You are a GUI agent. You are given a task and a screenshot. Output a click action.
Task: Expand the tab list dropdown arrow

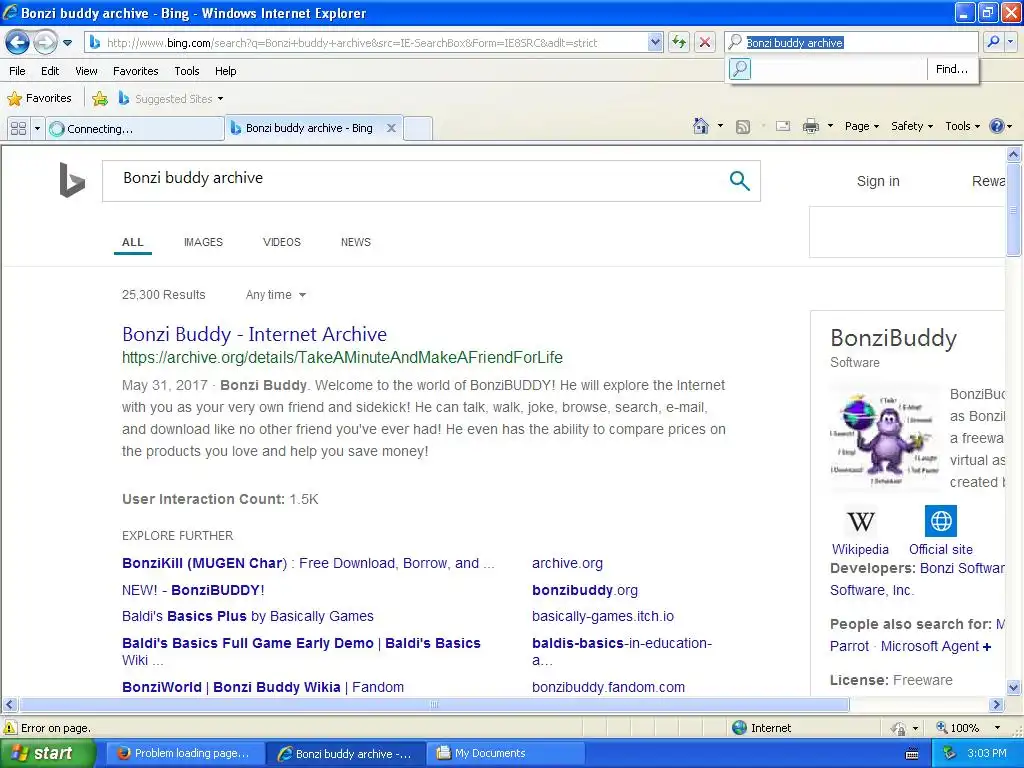click(37, 128)
